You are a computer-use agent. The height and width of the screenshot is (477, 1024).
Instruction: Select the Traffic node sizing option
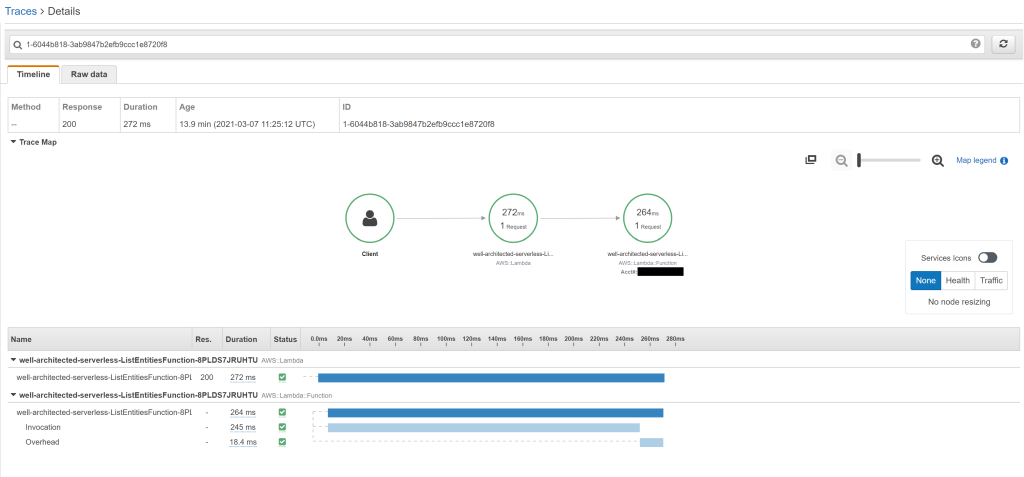coord(991,281)
